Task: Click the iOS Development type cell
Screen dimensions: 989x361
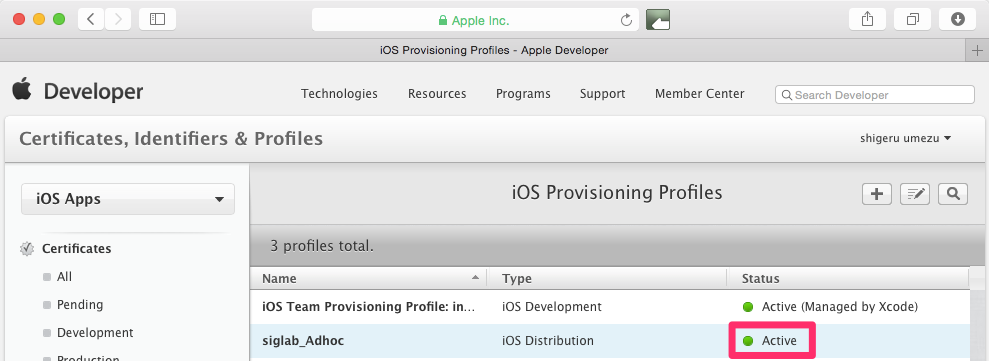Action: (x=552, y=307)
